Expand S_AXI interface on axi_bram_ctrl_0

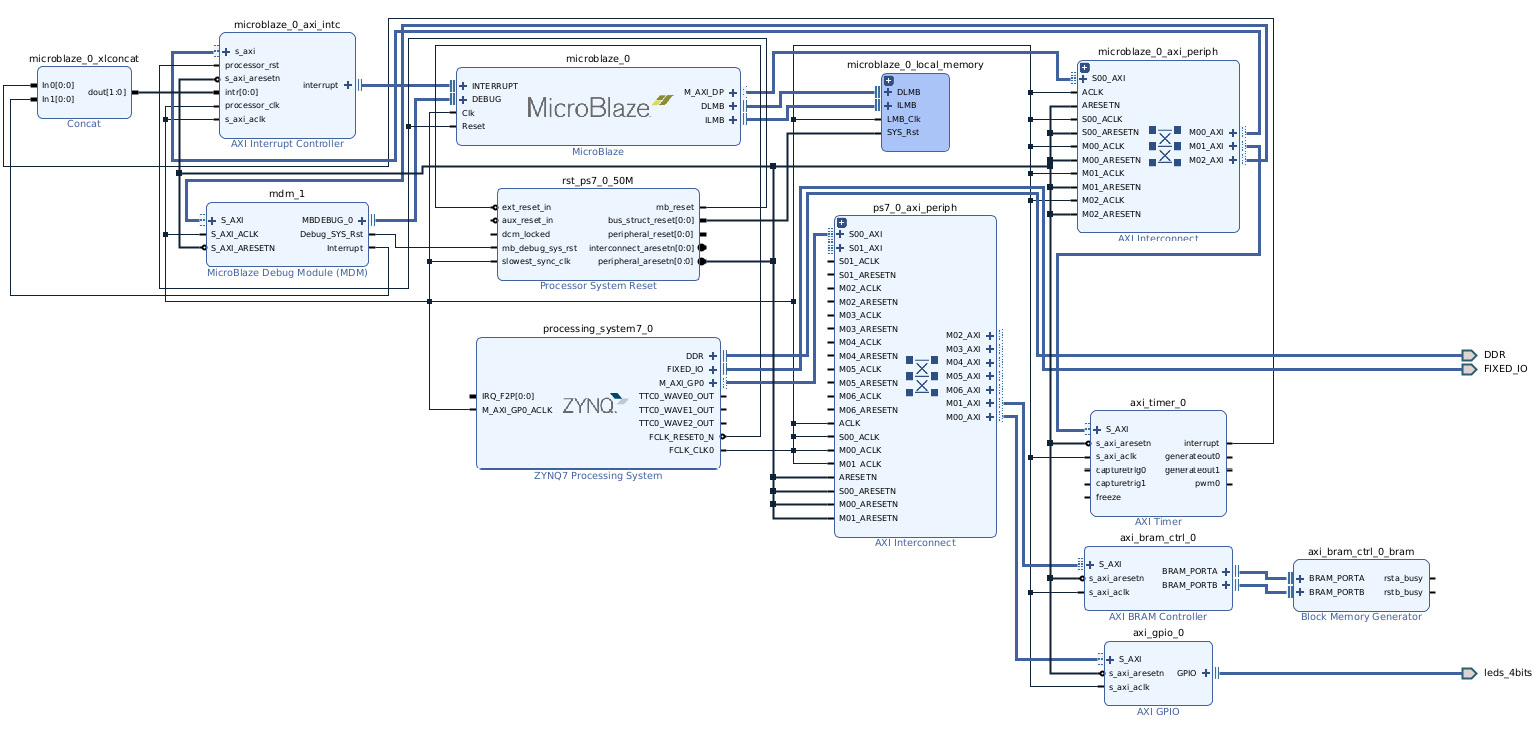coord(1091,564)
